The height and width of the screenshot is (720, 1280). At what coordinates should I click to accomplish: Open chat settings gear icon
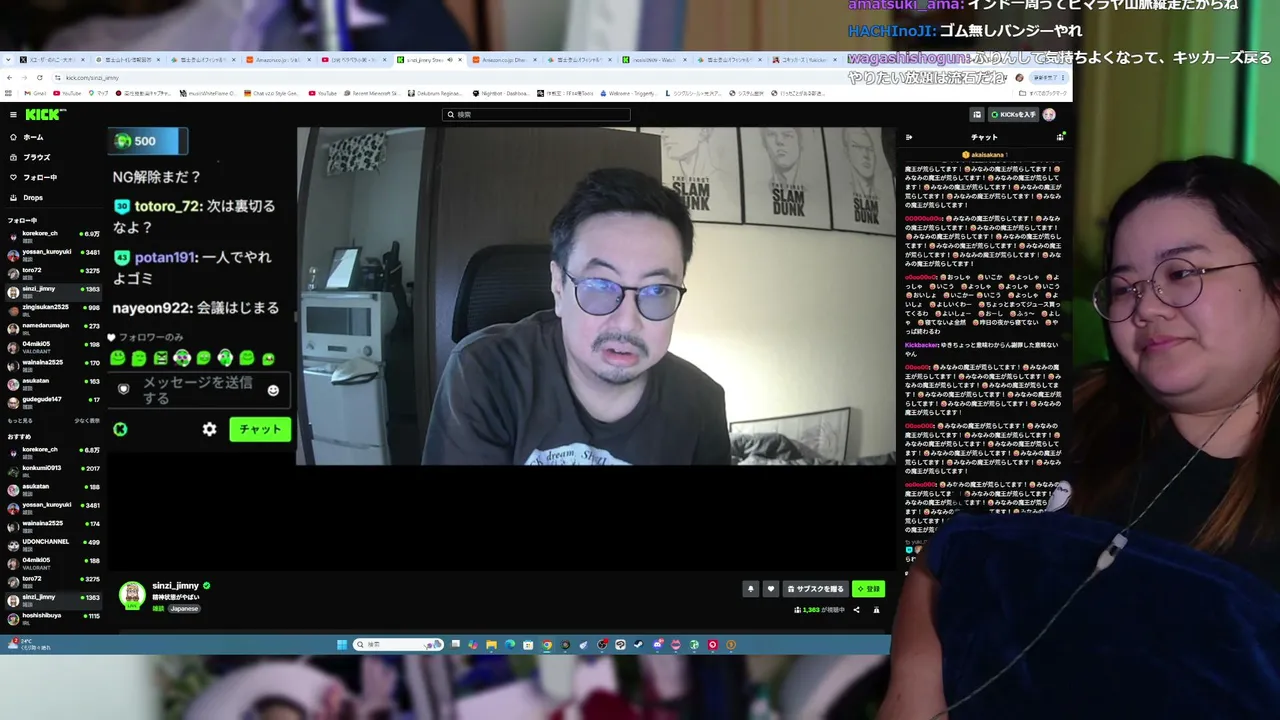(x=209, y=429)
